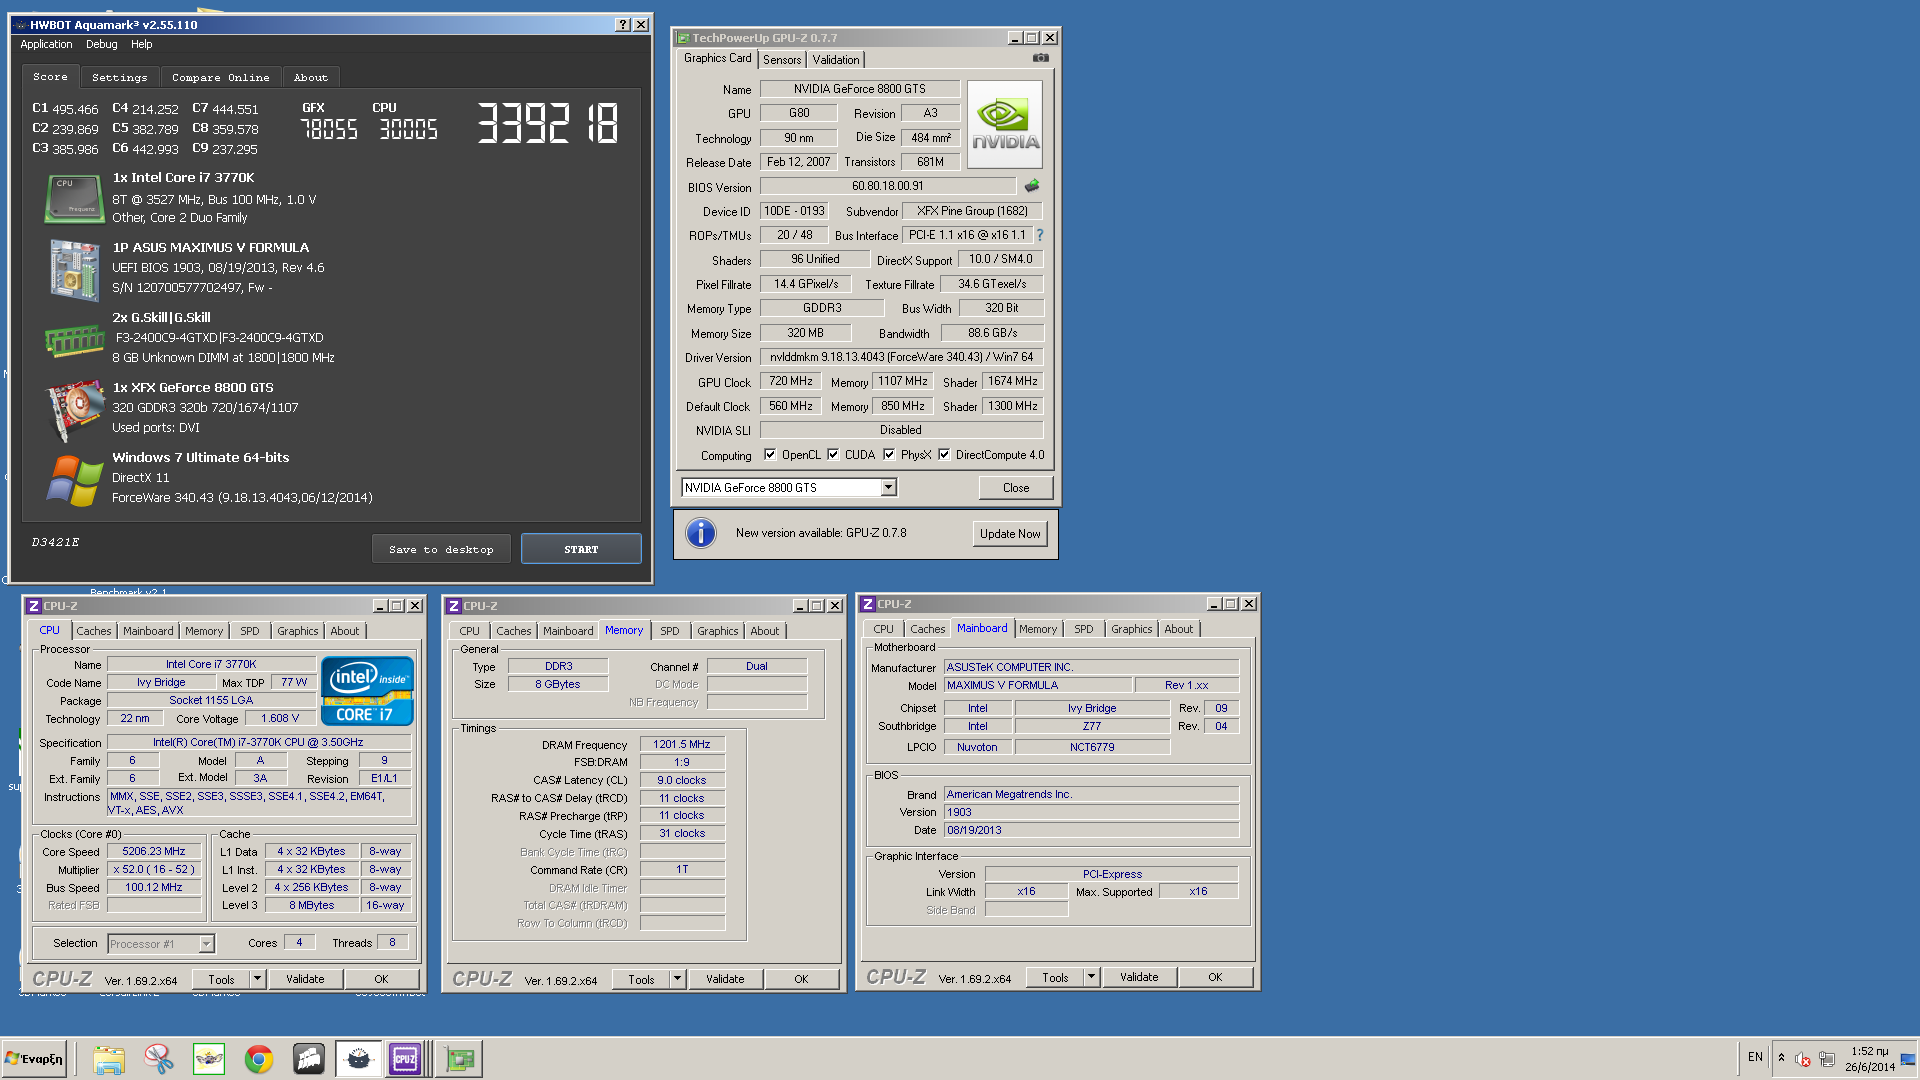Click the total score 339218 in Aquamark
The image size is (1920, 1080).
[547, 124]
